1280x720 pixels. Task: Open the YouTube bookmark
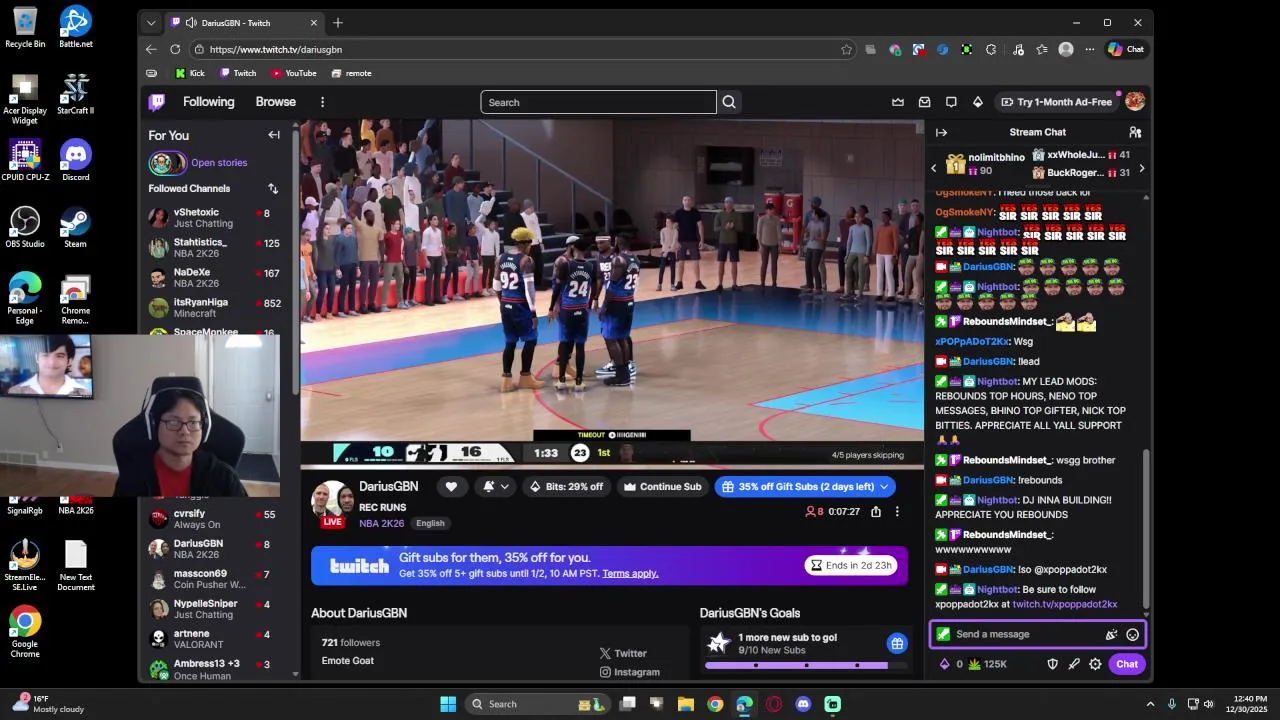(x=293, y=73)
